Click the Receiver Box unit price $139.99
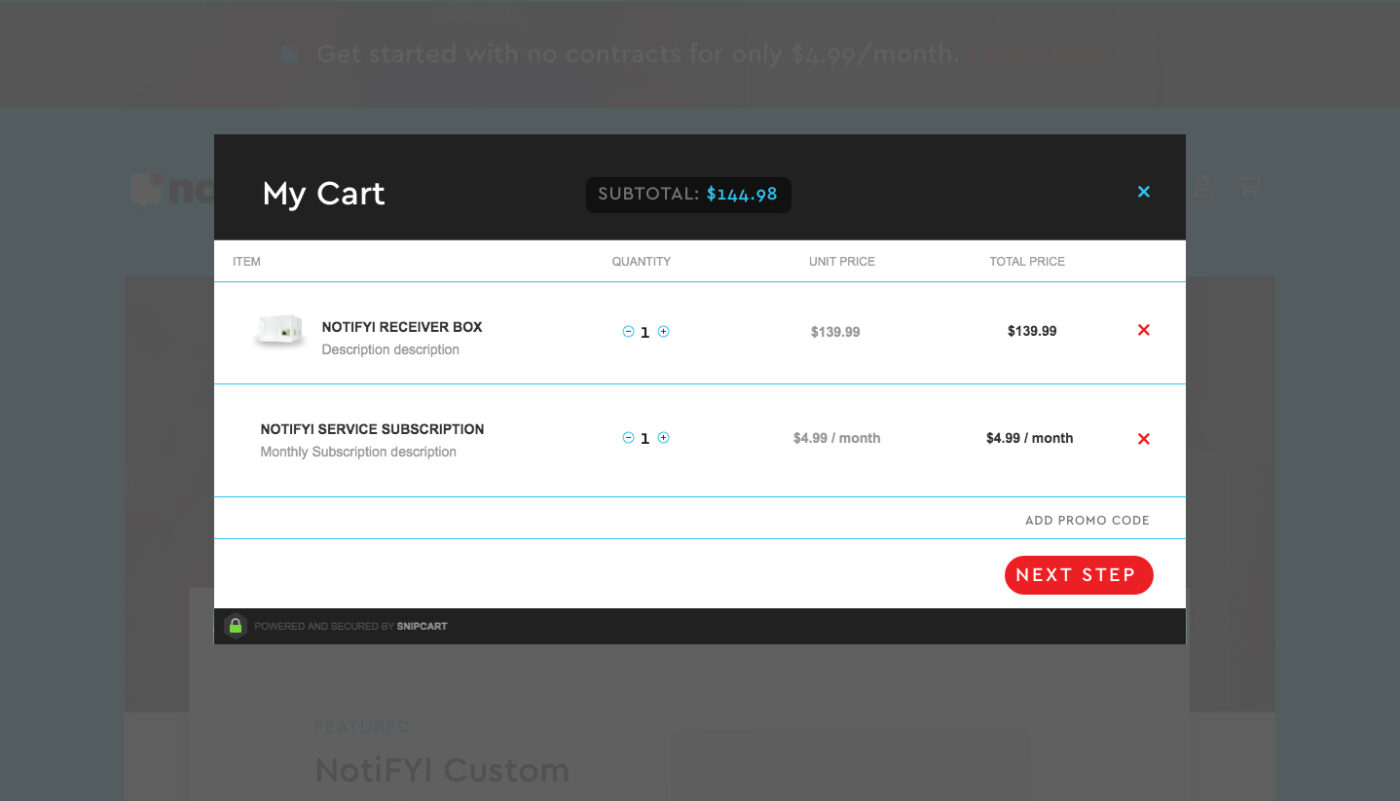1400x801 pixels. tap(835, 331)
